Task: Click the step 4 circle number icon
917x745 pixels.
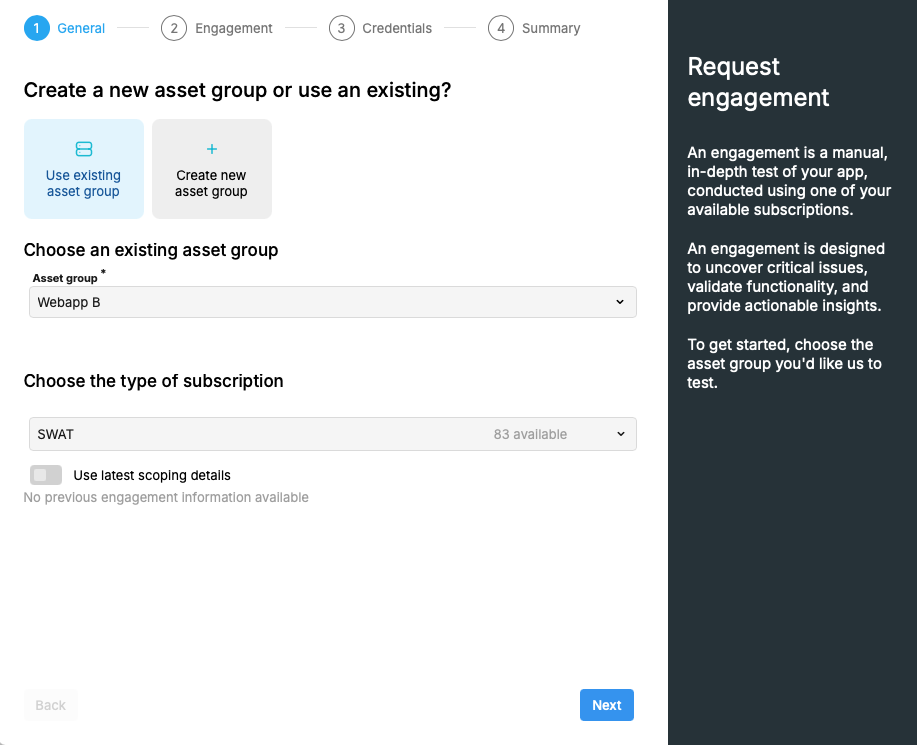Action: (x=501, y=28)
